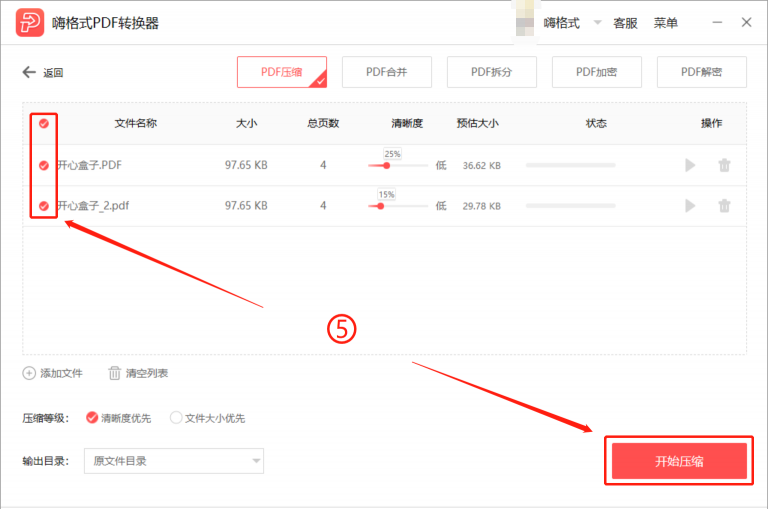Toggle the select-all checkbox in header
768x509 pixels.
44,123
